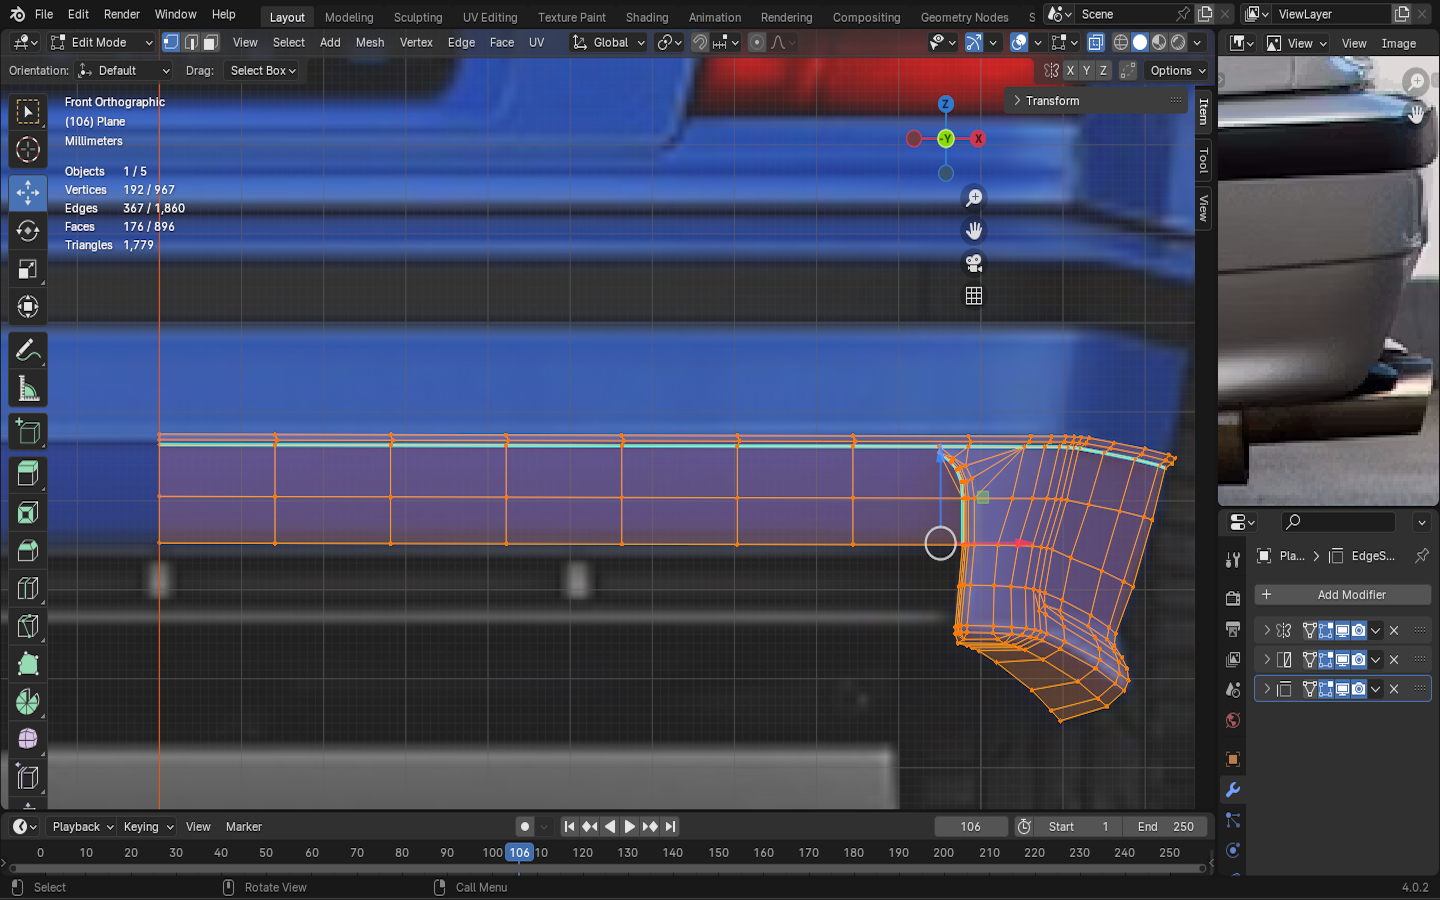
Task: Activate the Scale tool
Action: pyautogui.click(x=28, y=269)
